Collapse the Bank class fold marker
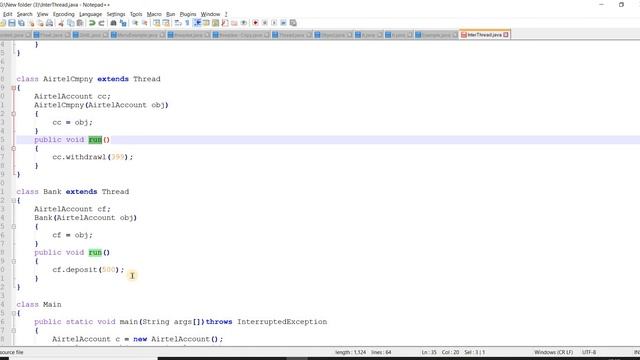640x360 pixels. 13,200
